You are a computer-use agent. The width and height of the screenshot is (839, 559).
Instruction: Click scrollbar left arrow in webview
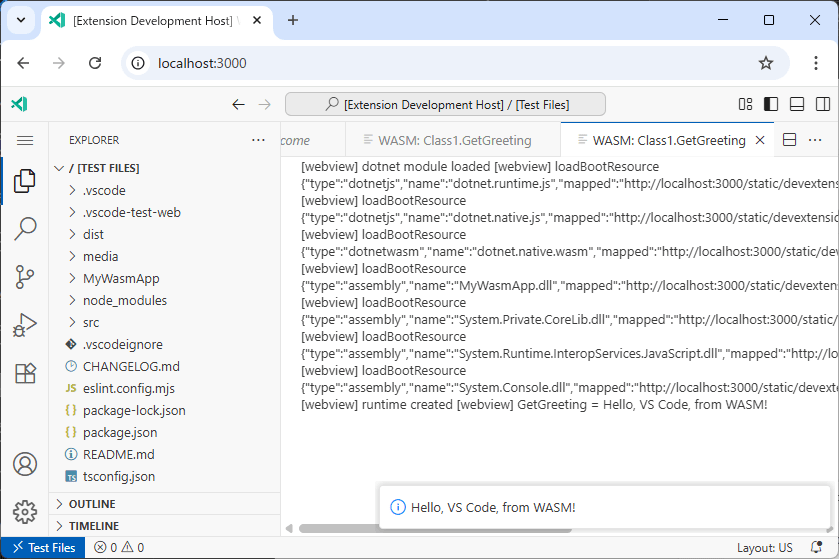pyautogui.click(x=289, y=529)
